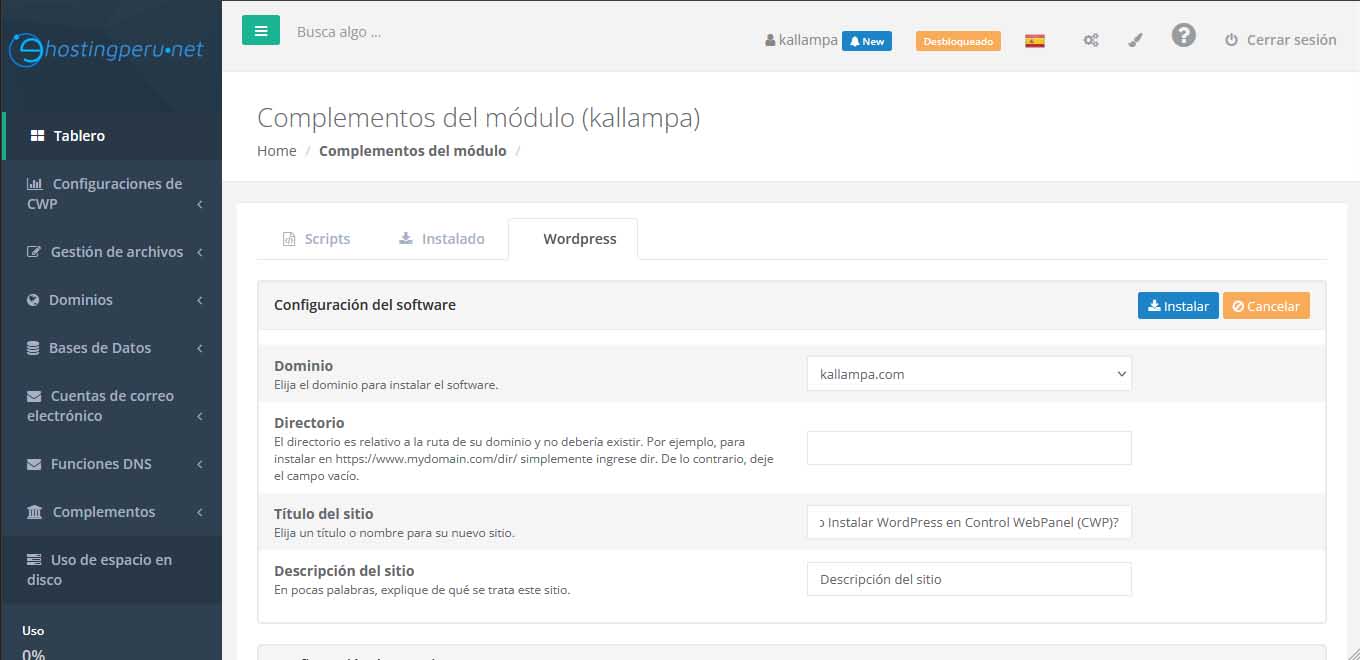Expand Configuraciones de CWP sidebar menu

111,194
